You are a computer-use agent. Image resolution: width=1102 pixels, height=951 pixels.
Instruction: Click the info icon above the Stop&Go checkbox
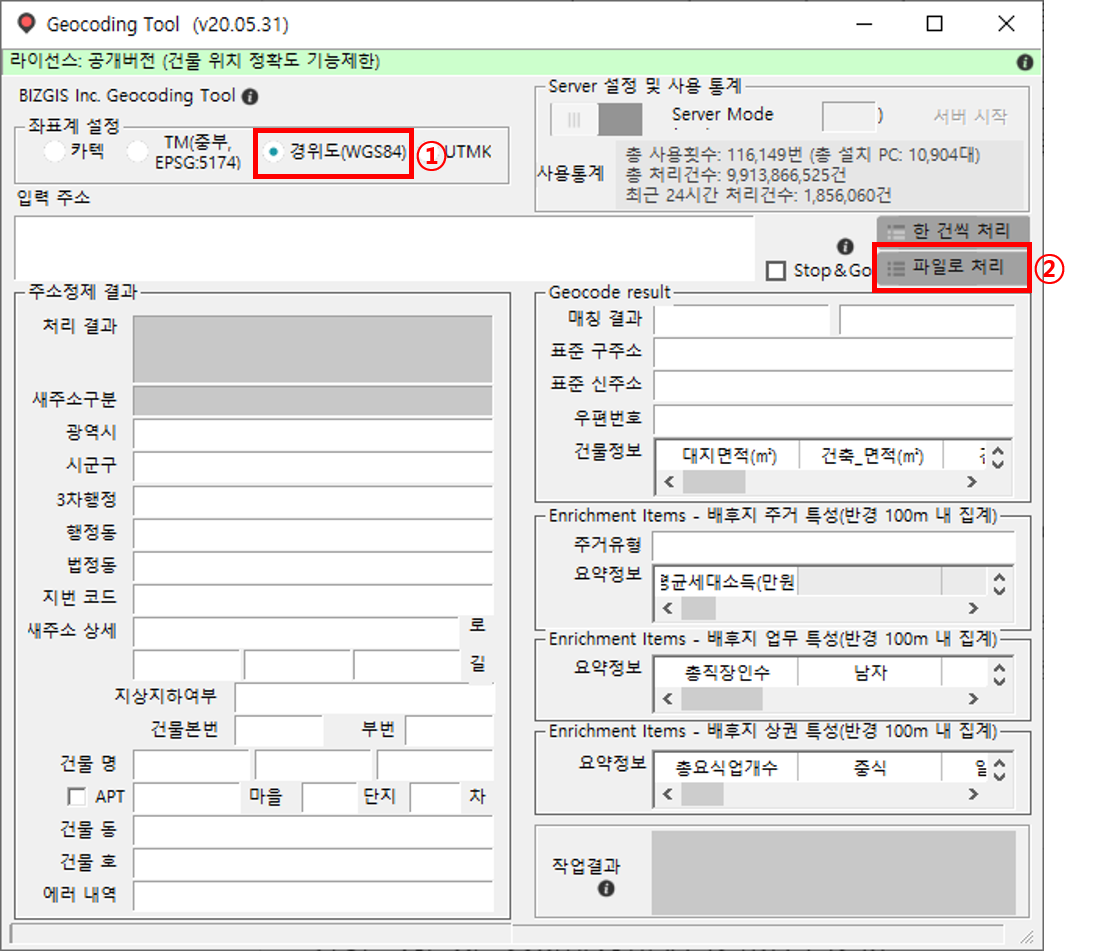click(x=845, y=246)
